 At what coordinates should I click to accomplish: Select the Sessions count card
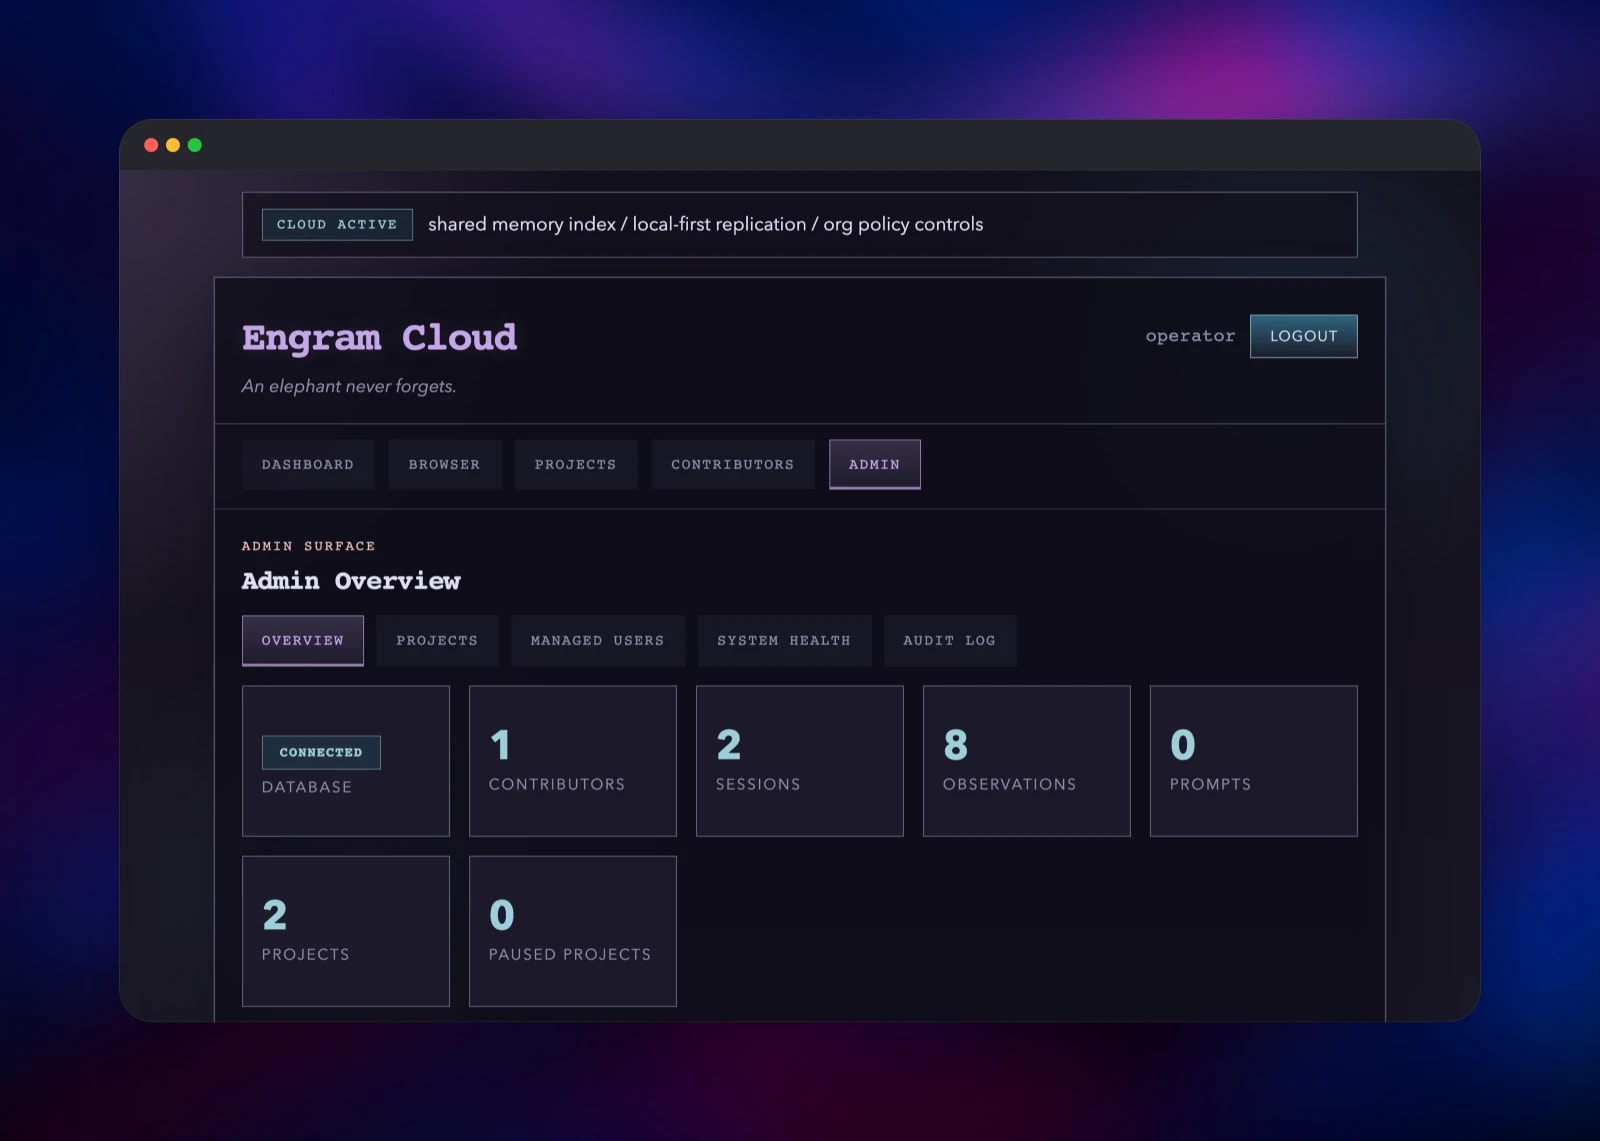point(800,761)
